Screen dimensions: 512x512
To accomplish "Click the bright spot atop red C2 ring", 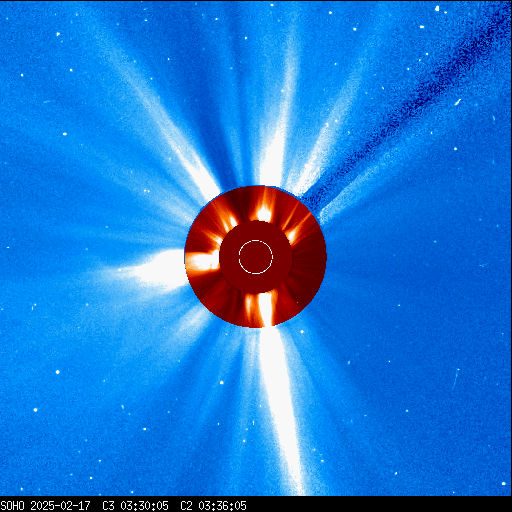I will [264, 213].
